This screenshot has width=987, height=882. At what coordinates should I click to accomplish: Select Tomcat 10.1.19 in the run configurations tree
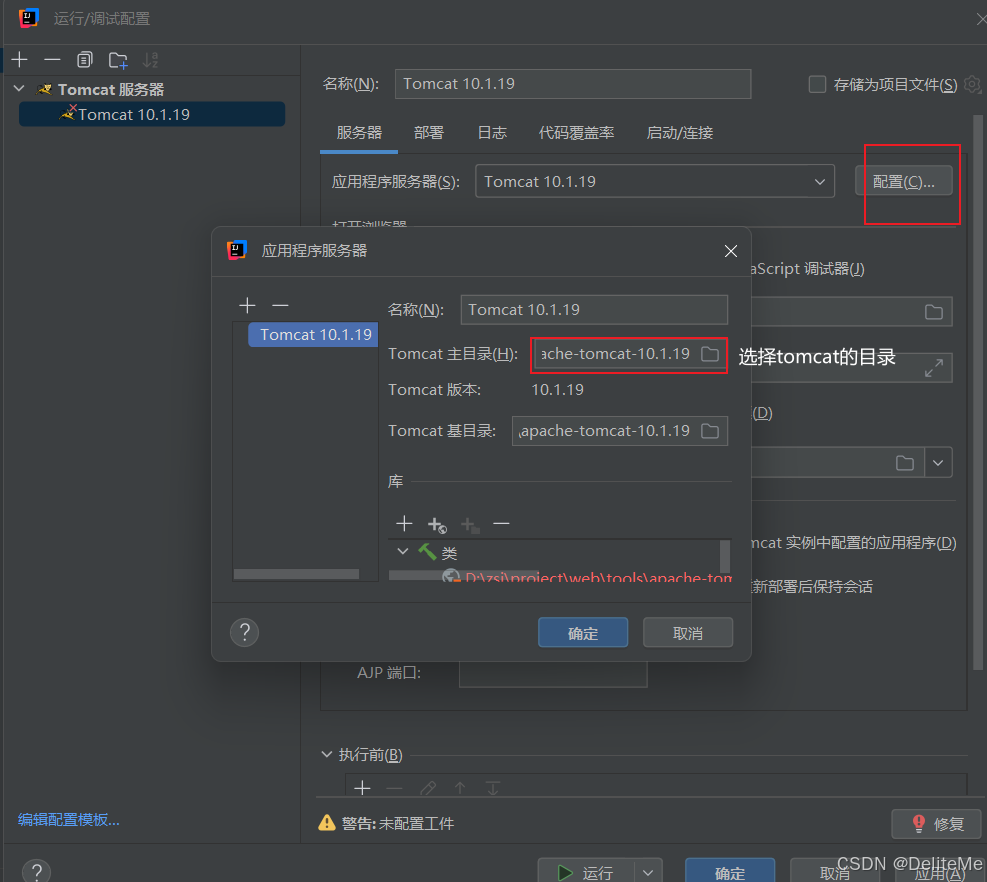click(152, 115)
